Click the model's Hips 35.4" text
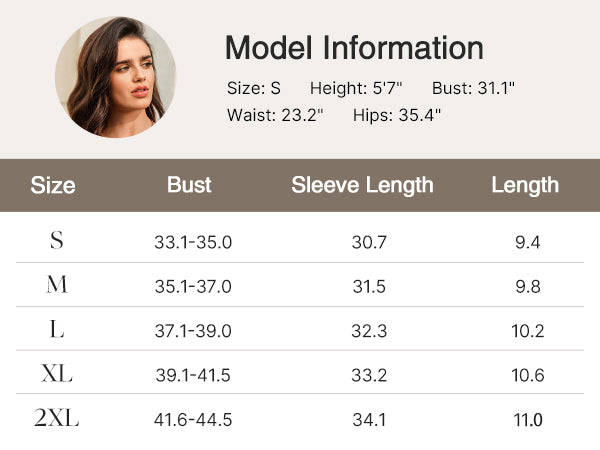600x450 pixels. point(397,114)
